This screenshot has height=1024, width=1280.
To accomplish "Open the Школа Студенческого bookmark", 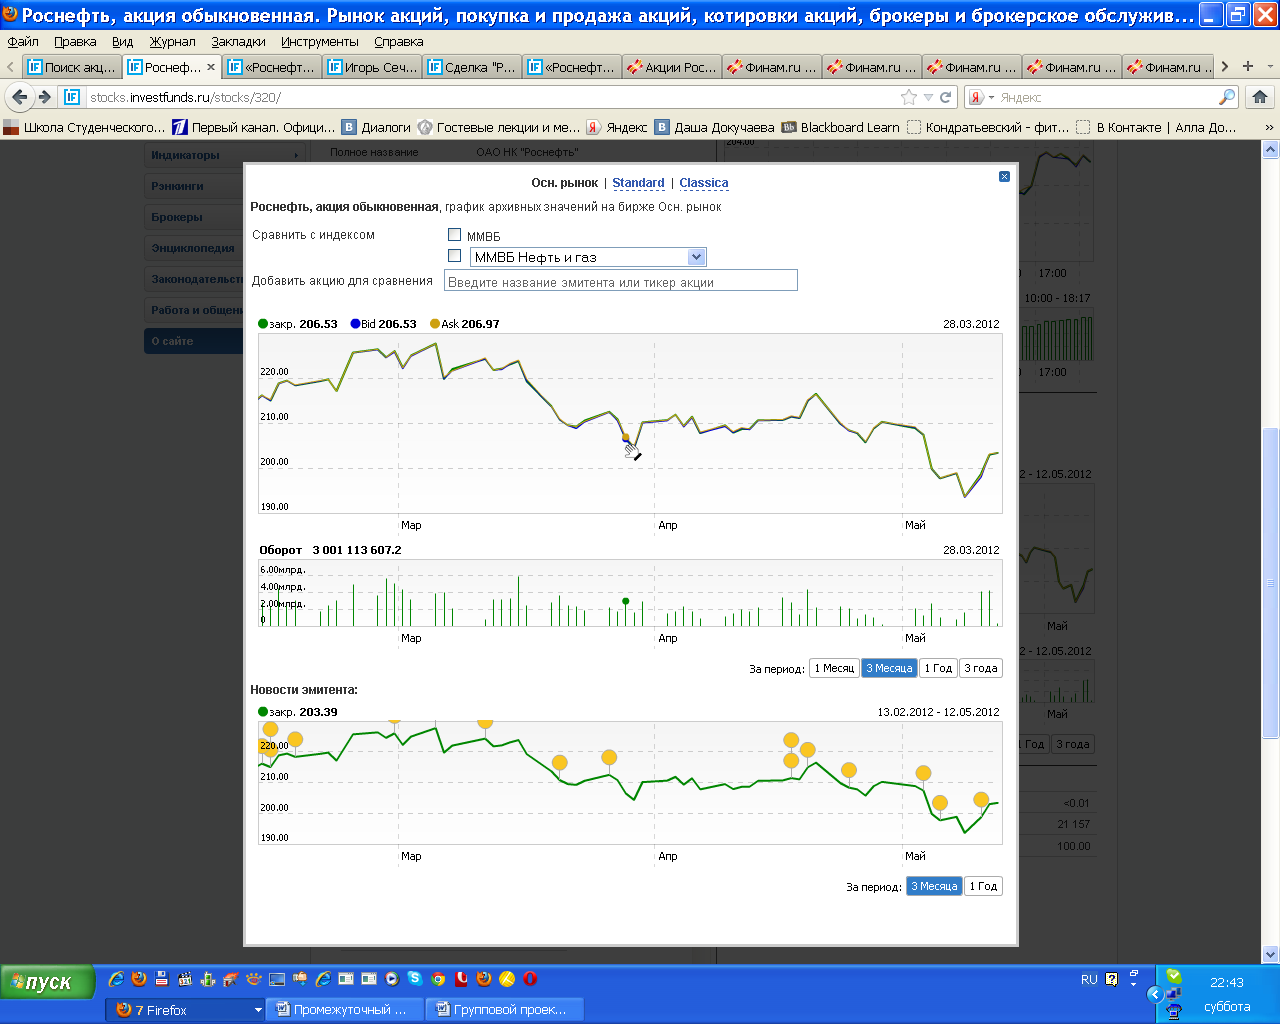I will pos(84,127).
